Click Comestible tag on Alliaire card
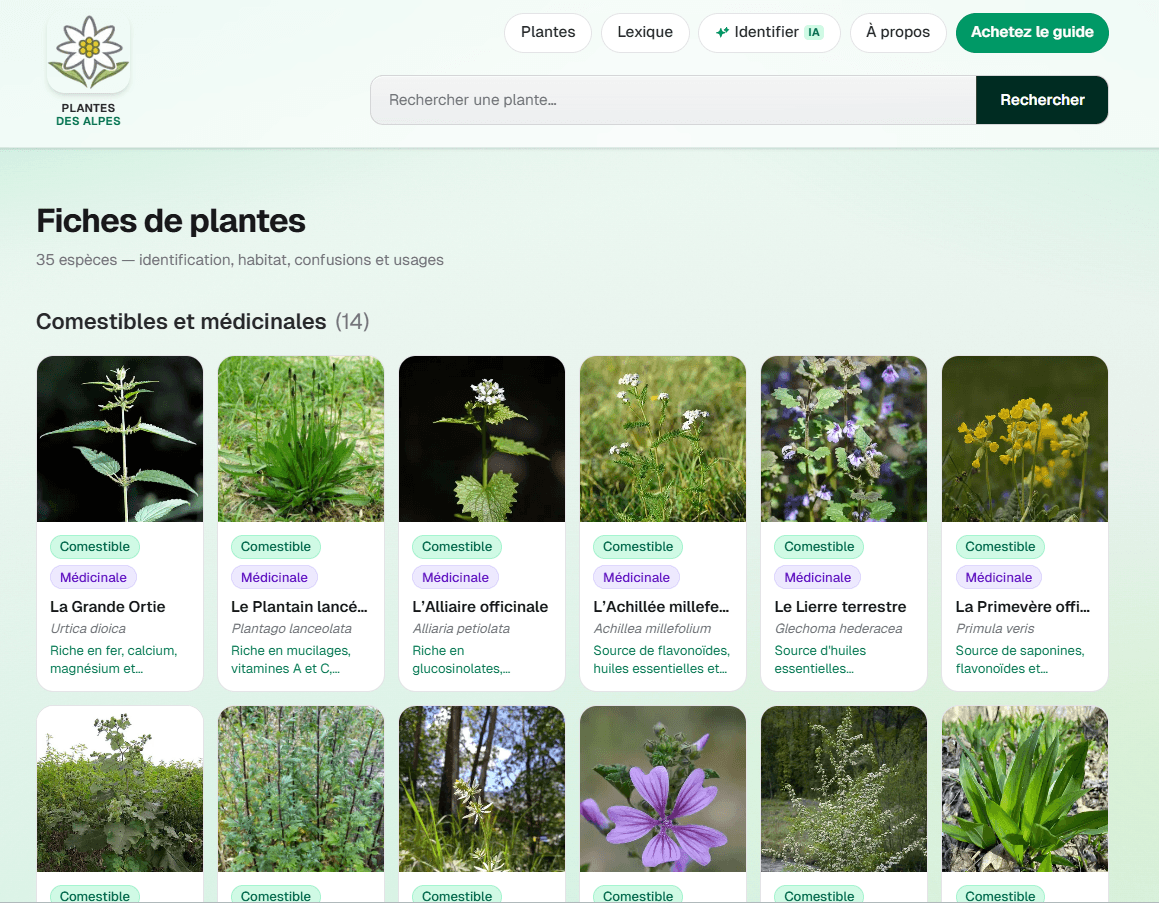The width and height of the screenshot is (1159, 903). (457, 547)
